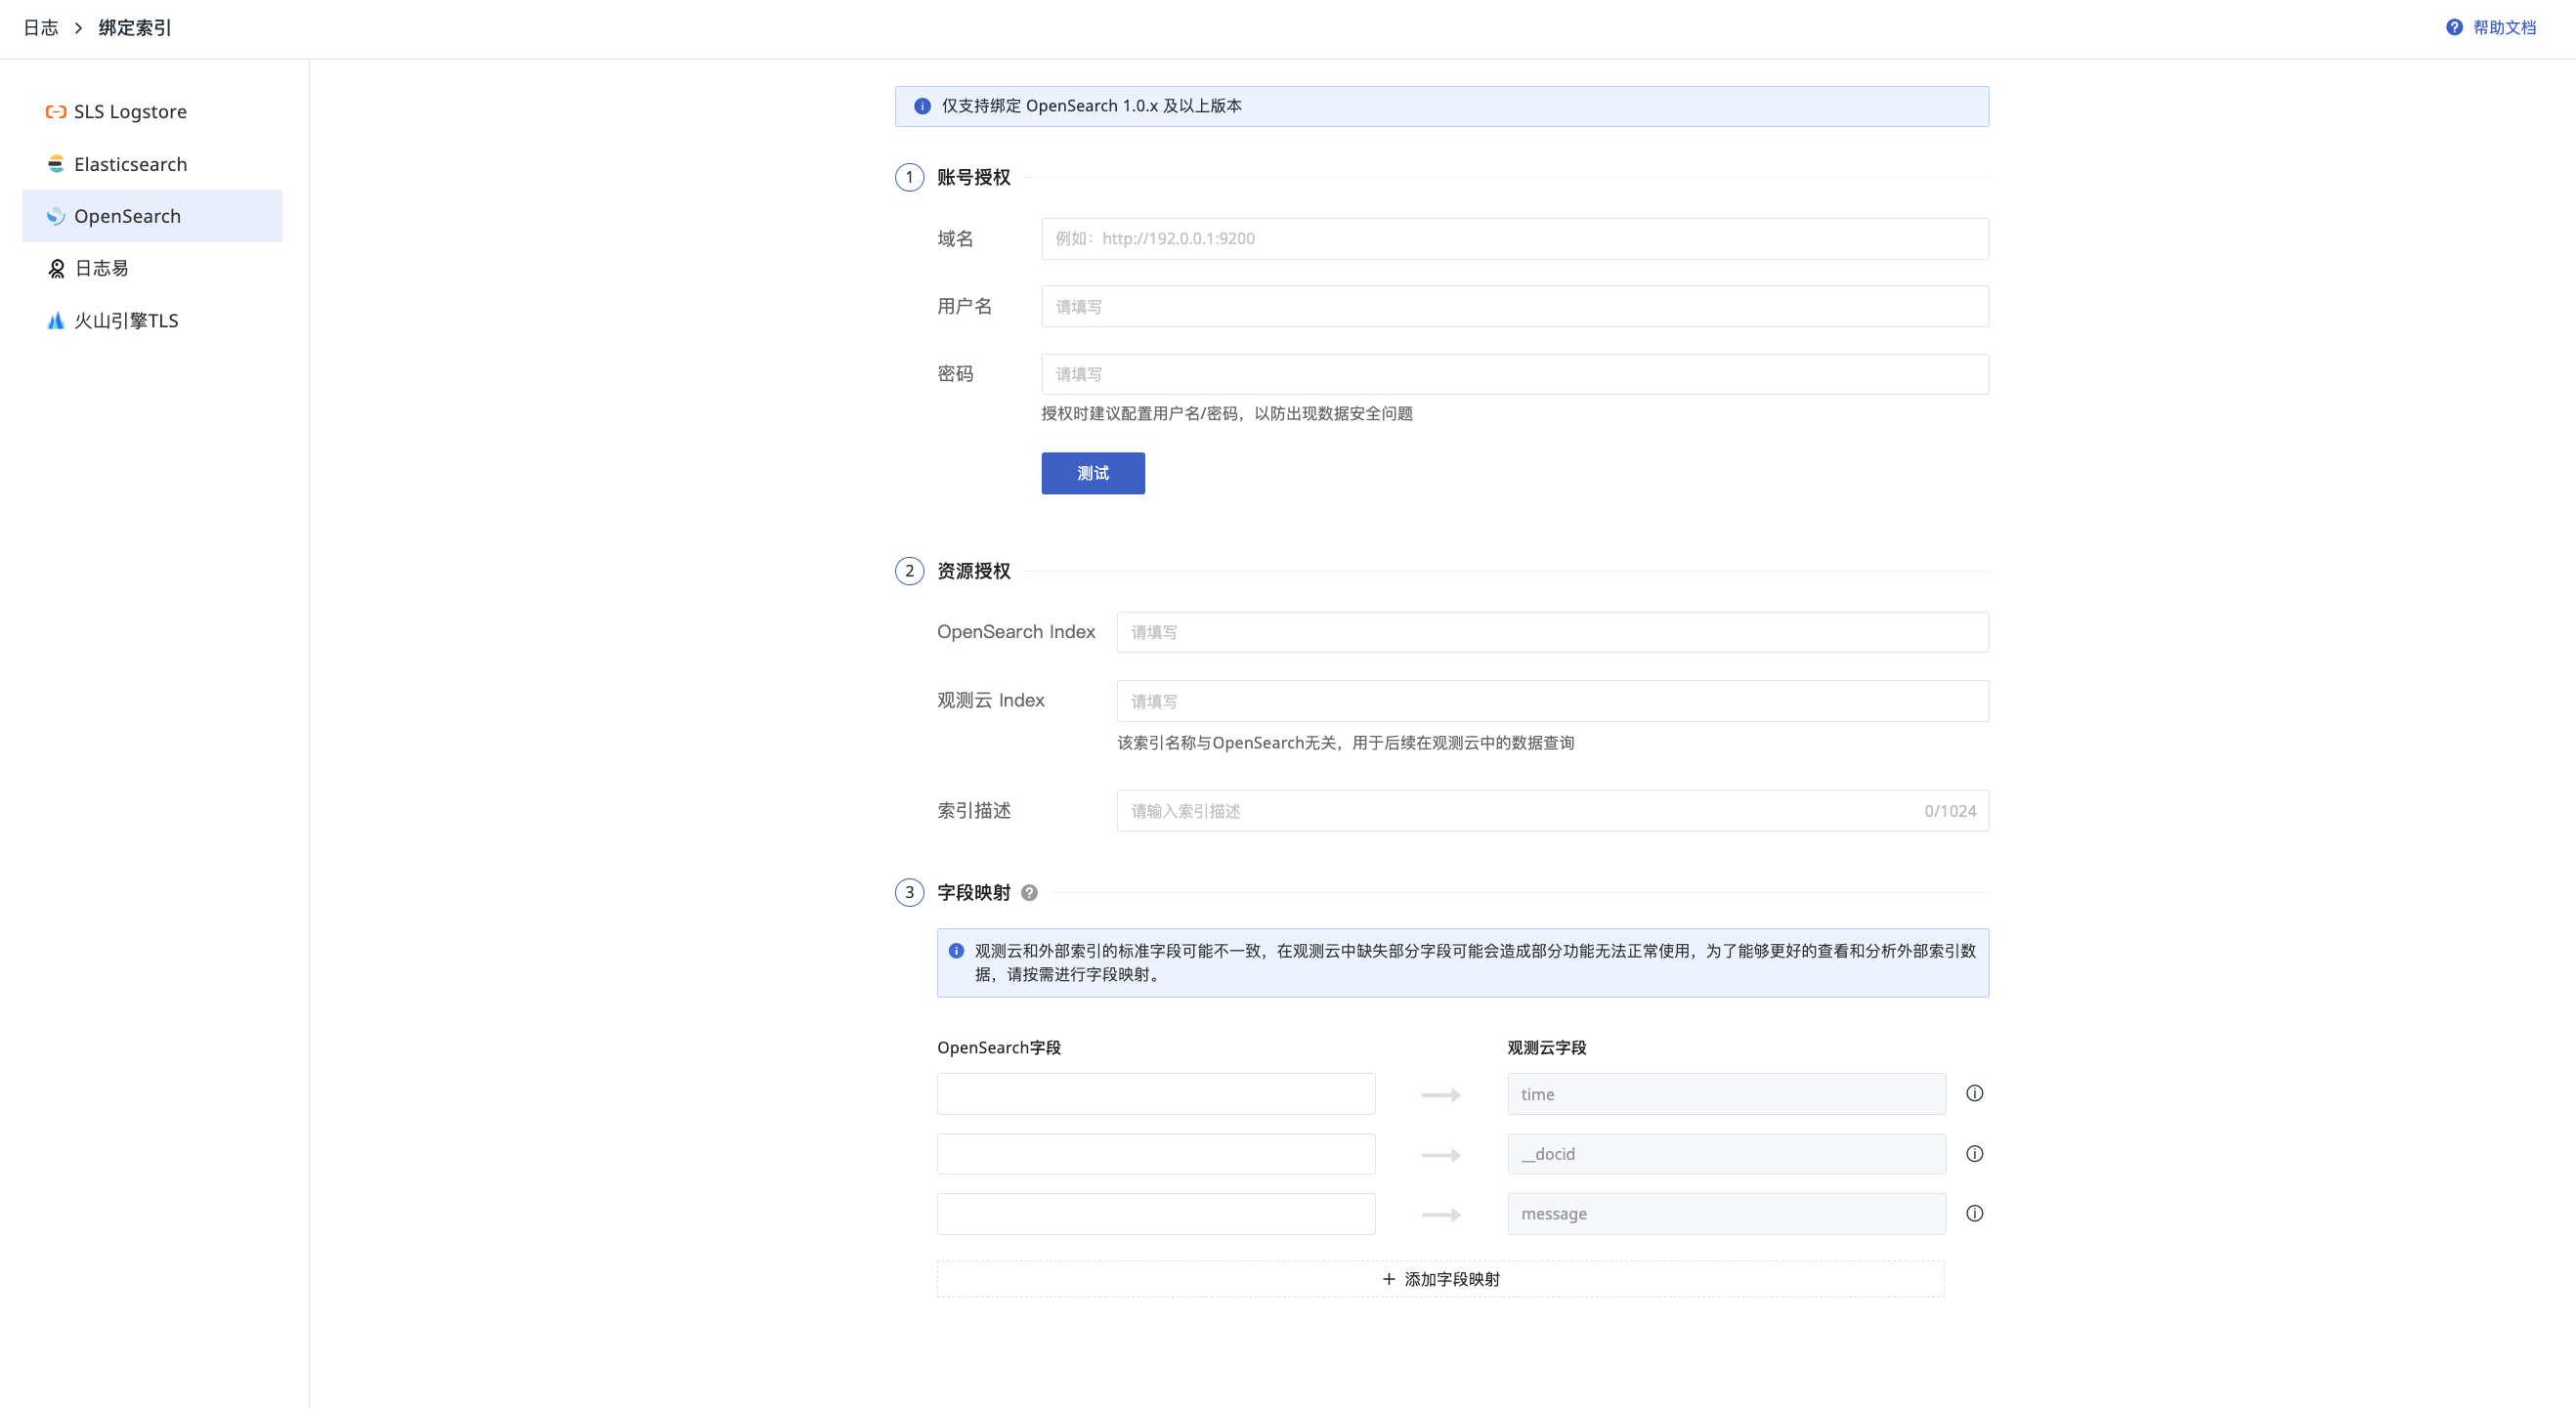The width and height of the screenshot is (2576, 1409).
Task: Click the 帮助文档 help icon
Action: point(2453,27)
